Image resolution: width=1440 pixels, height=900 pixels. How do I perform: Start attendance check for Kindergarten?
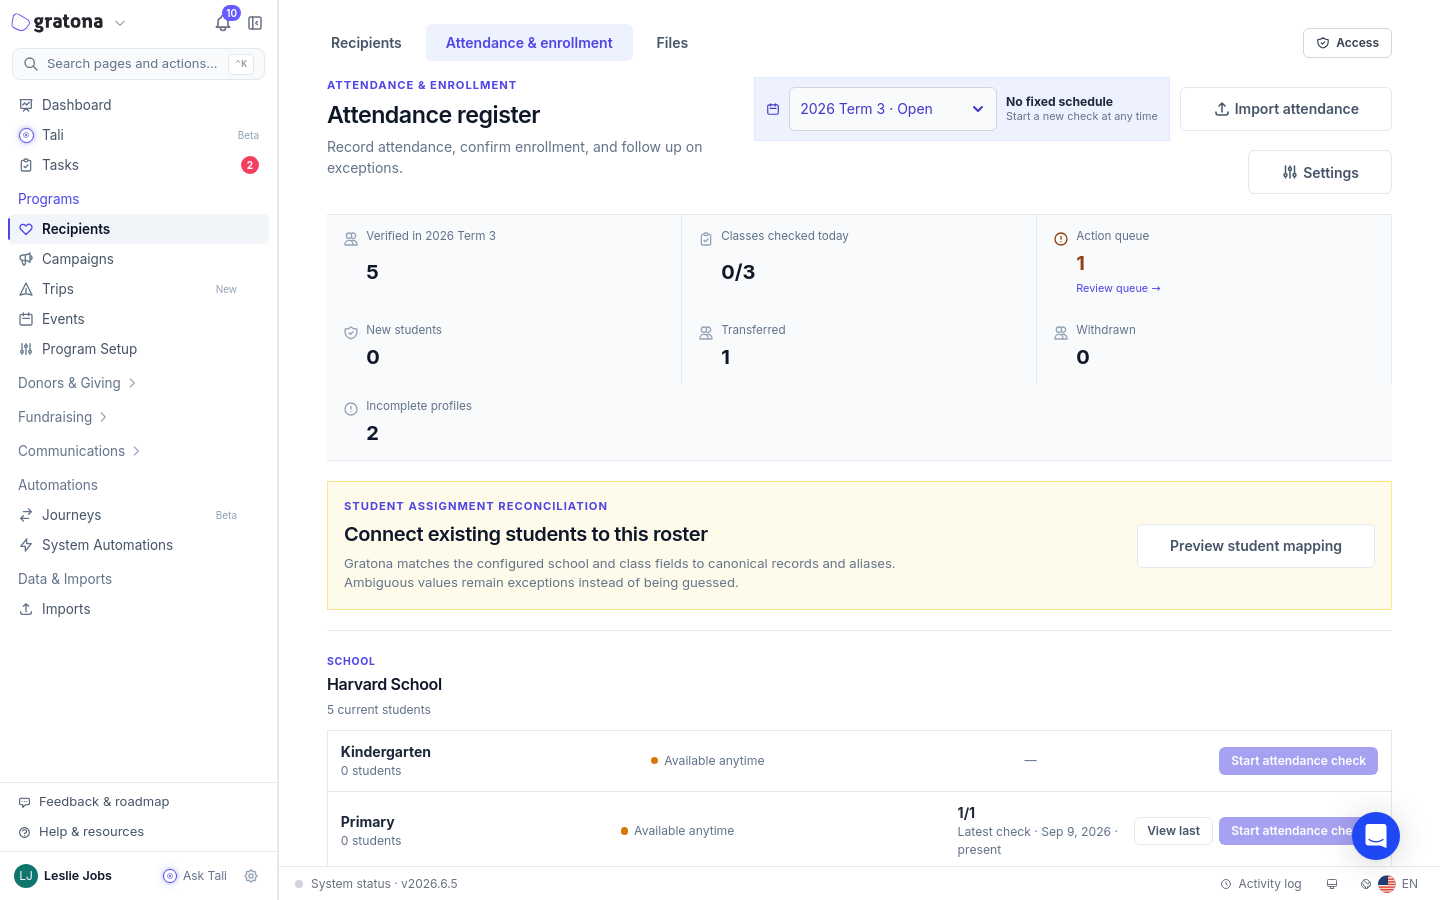[x=1298, y=761]
